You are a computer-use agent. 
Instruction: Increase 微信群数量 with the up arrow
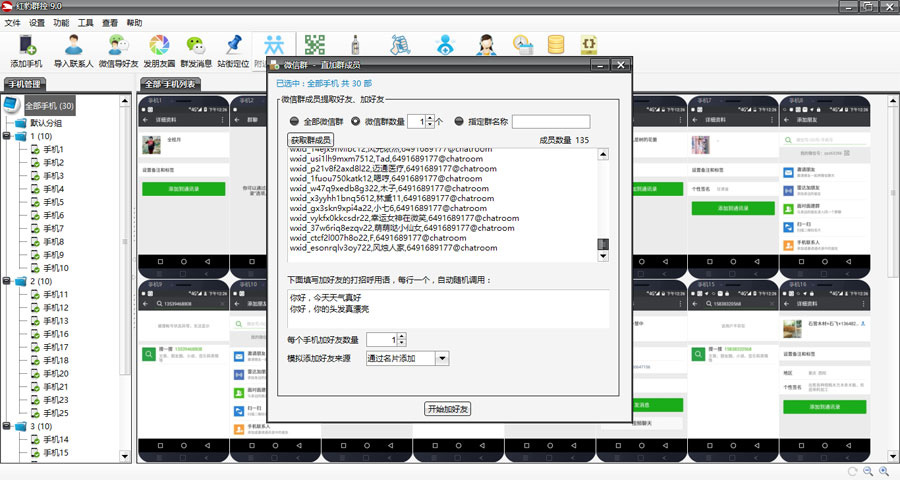coord(430,118)
